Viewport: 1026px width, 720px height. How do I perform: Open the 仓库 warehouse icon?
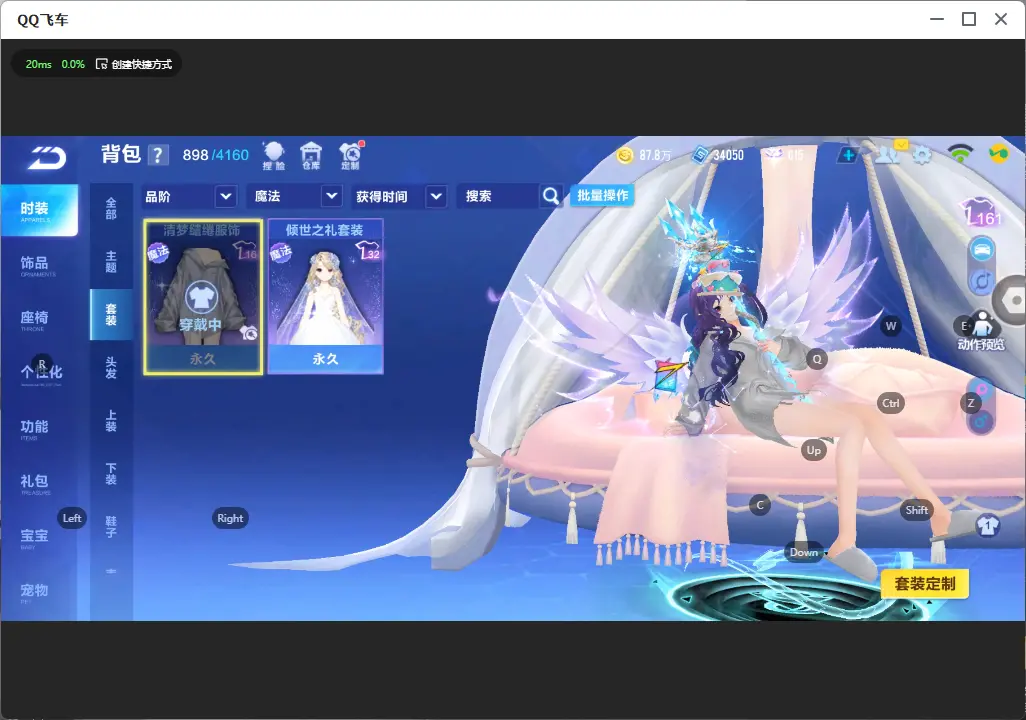pyautogui.click(x=311, y=156)
